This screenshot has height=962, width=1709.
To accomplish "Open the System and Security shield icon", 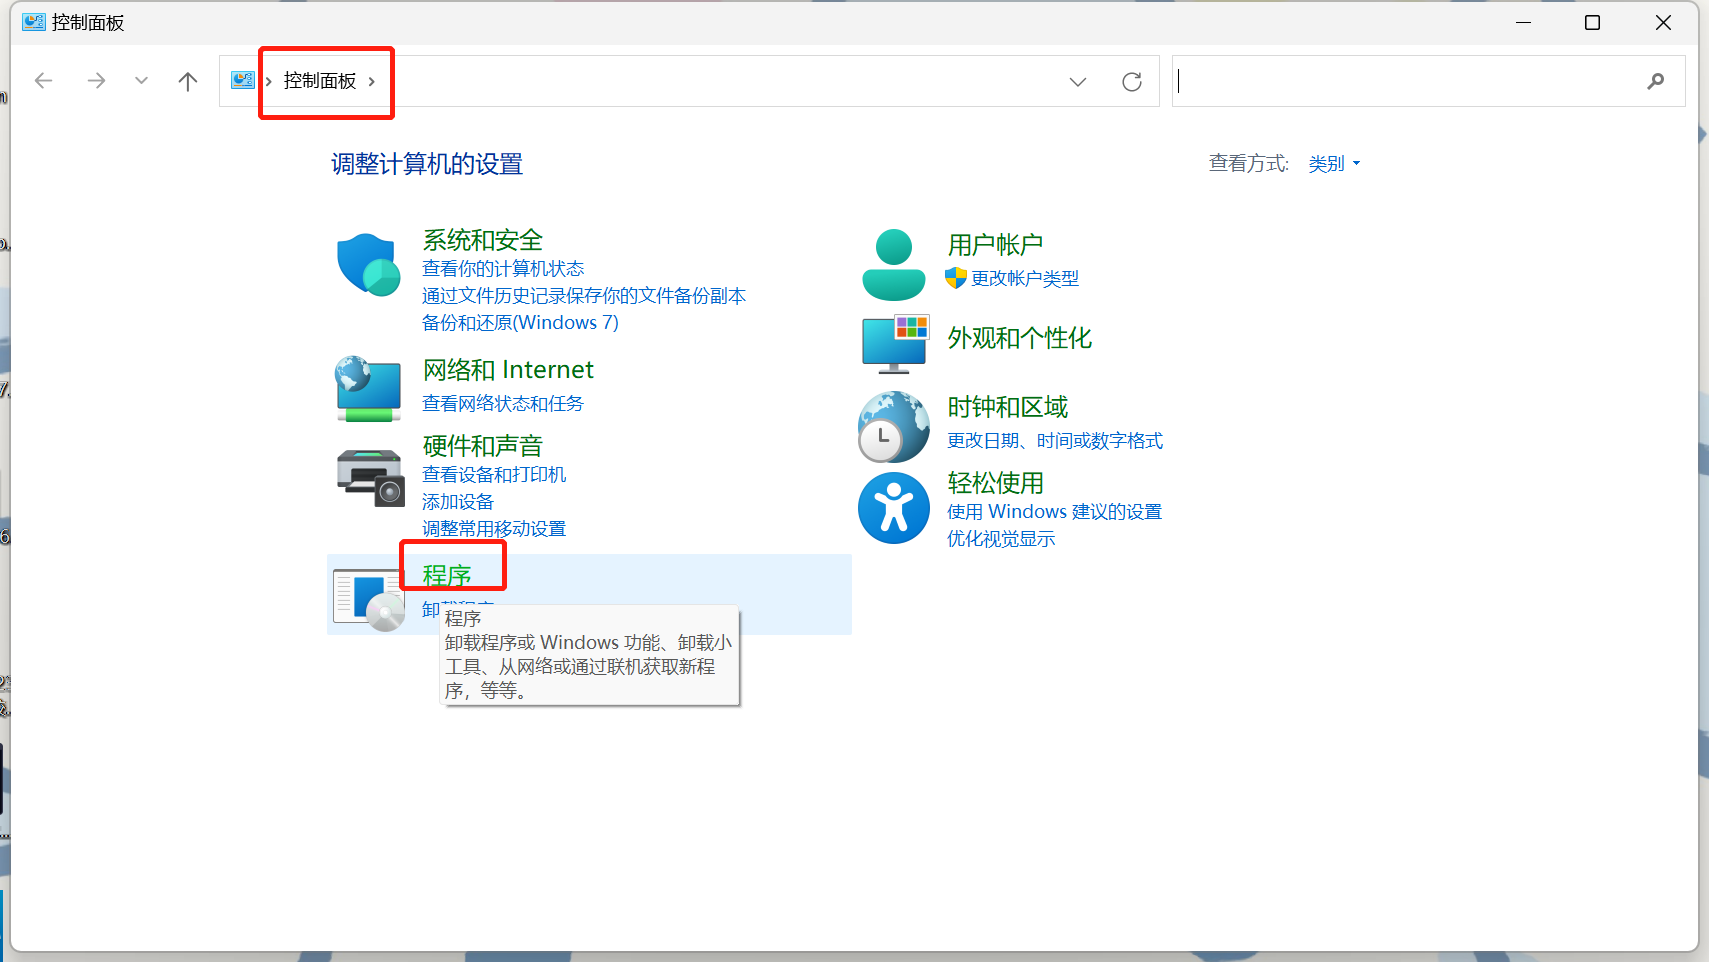I will click(368, 265).
